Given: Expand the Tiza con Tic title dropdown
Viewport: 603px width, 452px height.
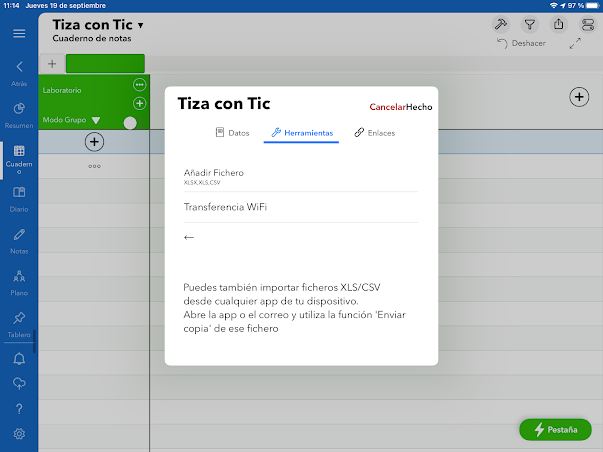Looking at the screenshot, I should coord(141,25).
